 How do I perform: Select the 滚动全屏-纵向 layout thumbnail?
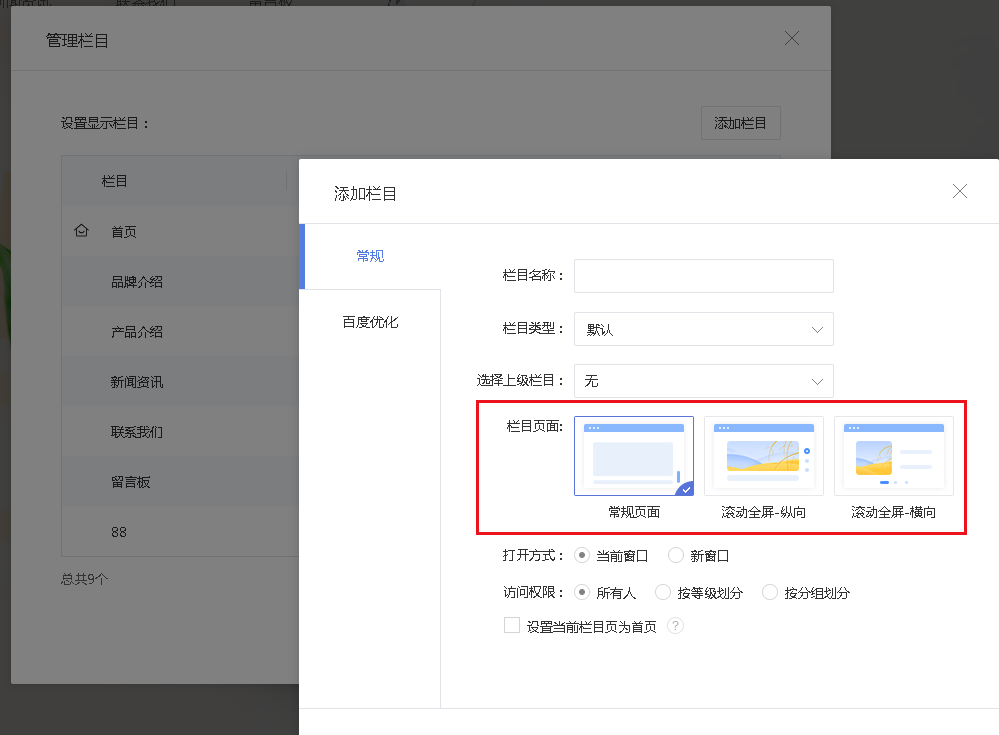(764, 456)
